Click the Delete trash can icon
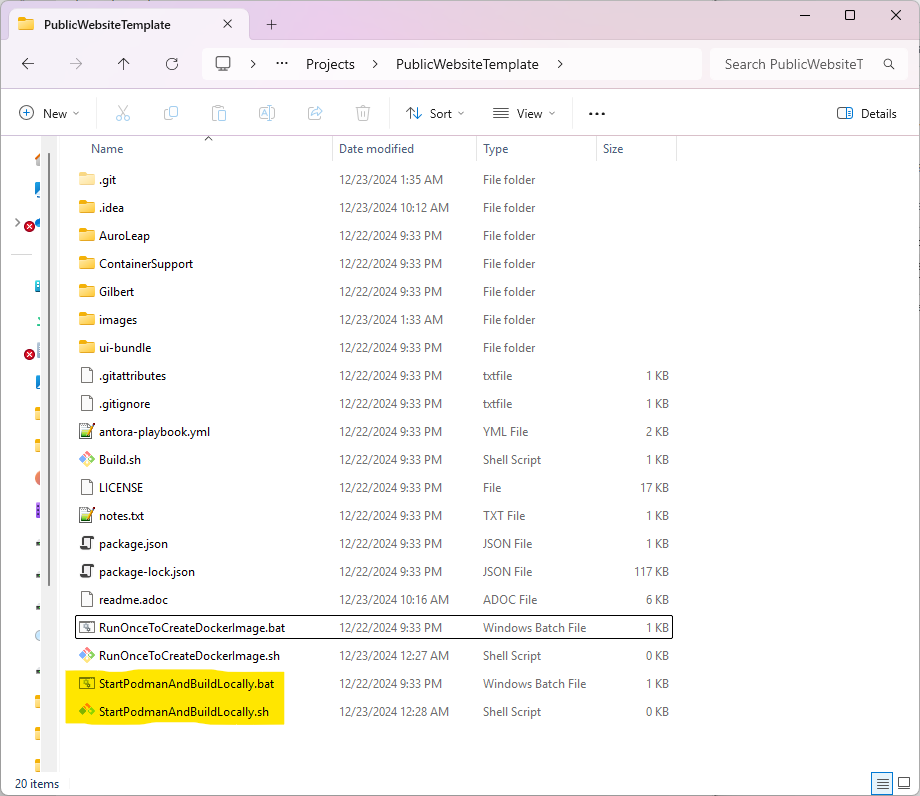Screen dimensions: 920x796 [363, 114]
